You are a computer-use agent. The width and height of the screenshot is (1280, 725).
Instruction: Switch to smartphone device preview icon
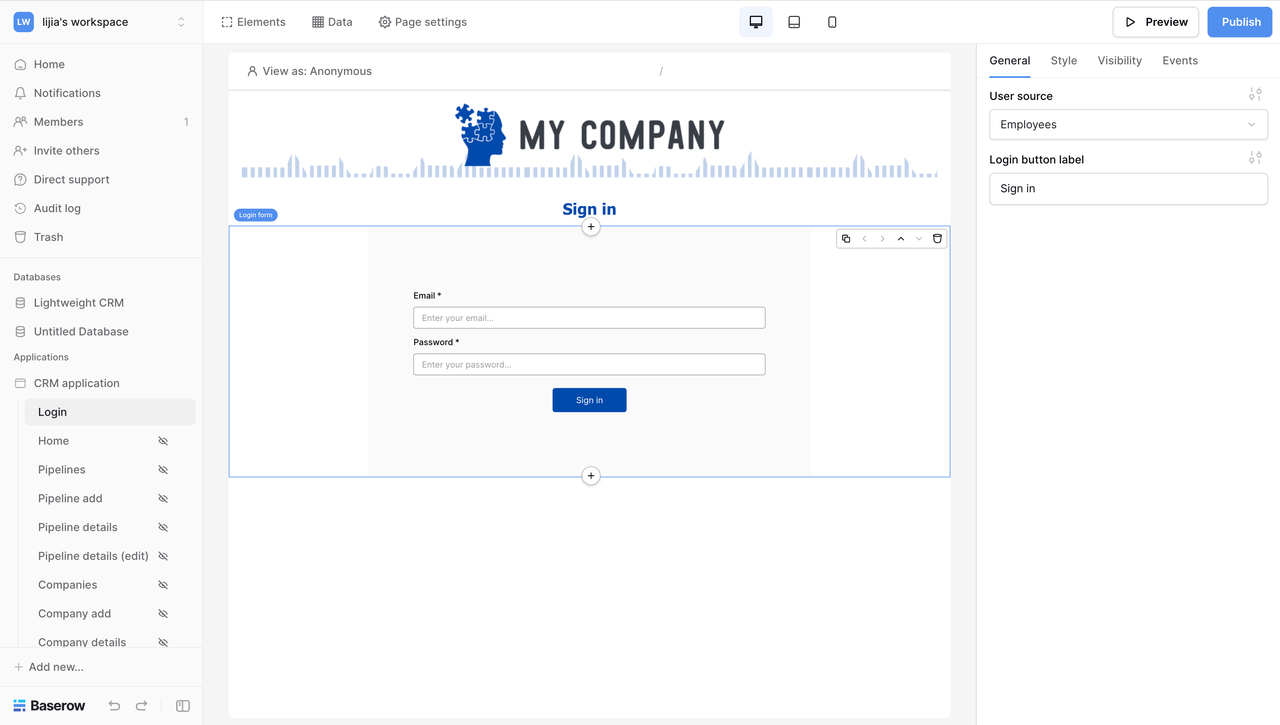click(832, 22)
